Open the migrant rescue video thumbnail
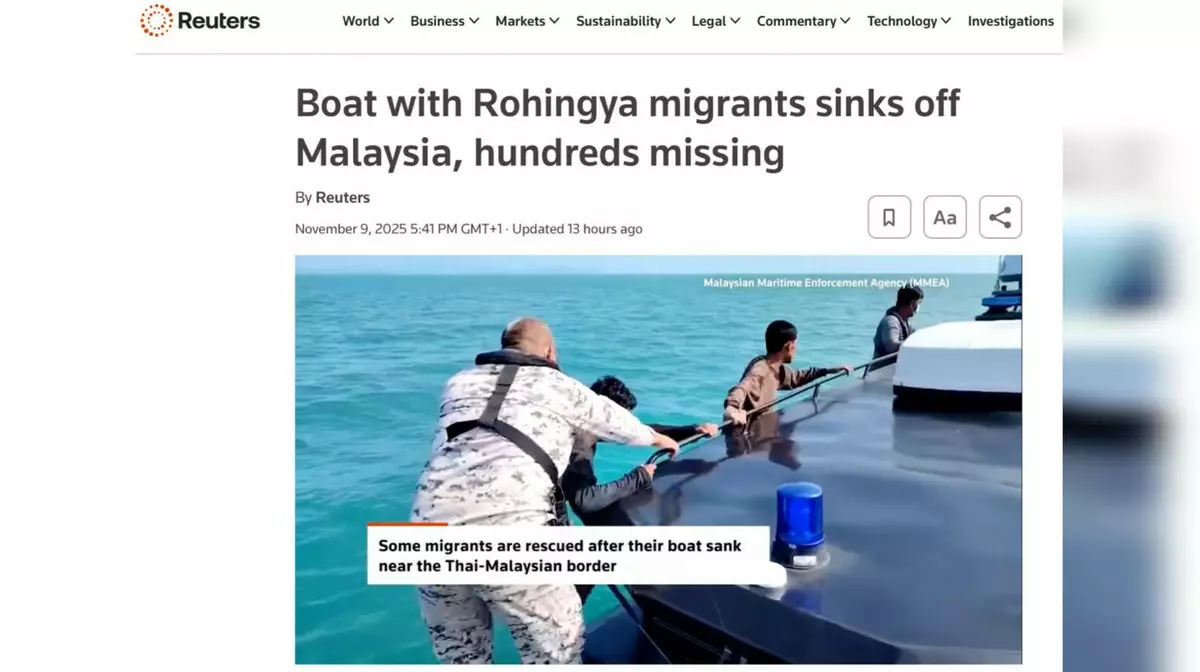 (658, 459)
